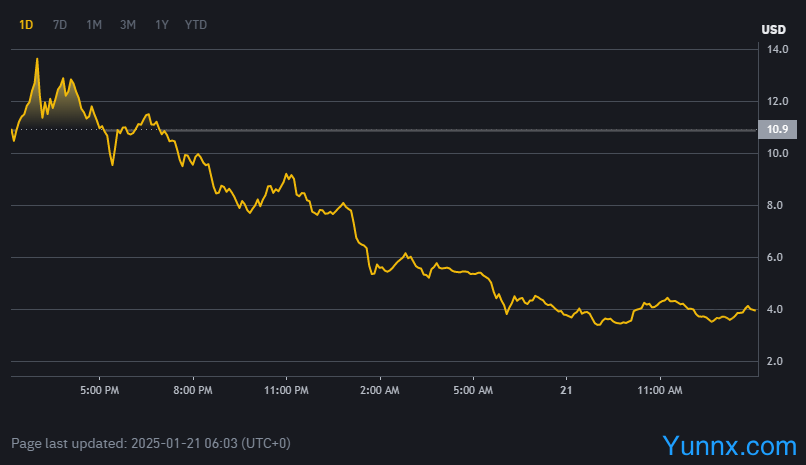Click the 14.0 price axis label
This screenshot has width=806, height=465.
tap(777, 49)
